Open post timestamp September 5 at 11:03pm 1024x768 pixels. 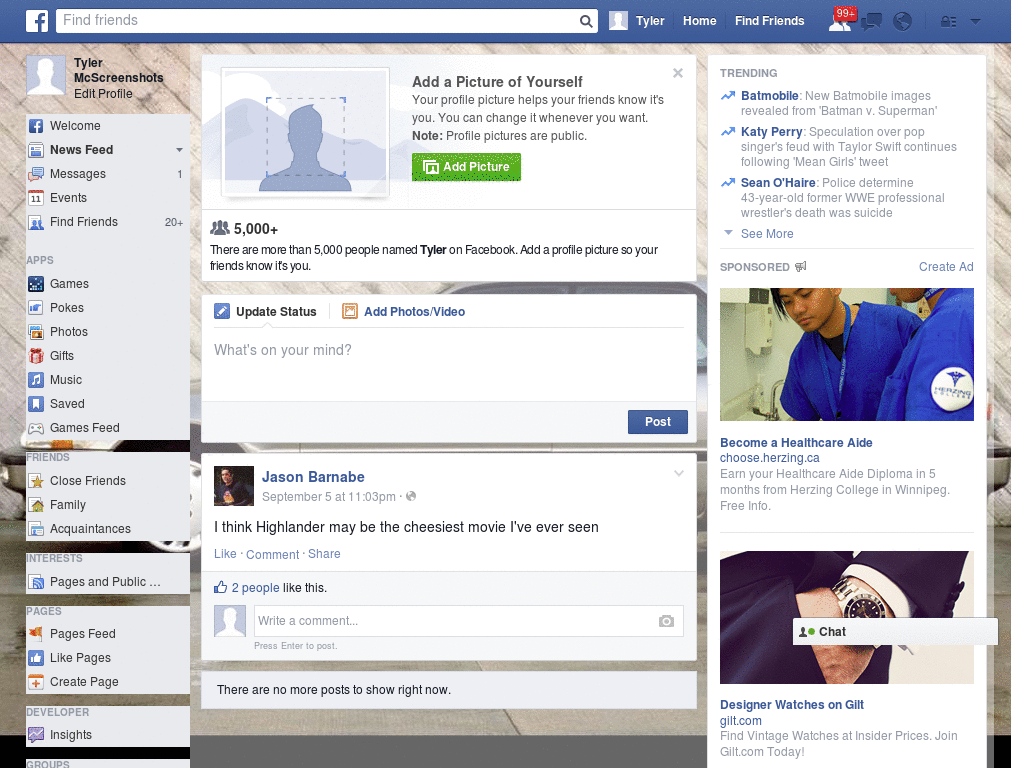(x=328, y=496)
